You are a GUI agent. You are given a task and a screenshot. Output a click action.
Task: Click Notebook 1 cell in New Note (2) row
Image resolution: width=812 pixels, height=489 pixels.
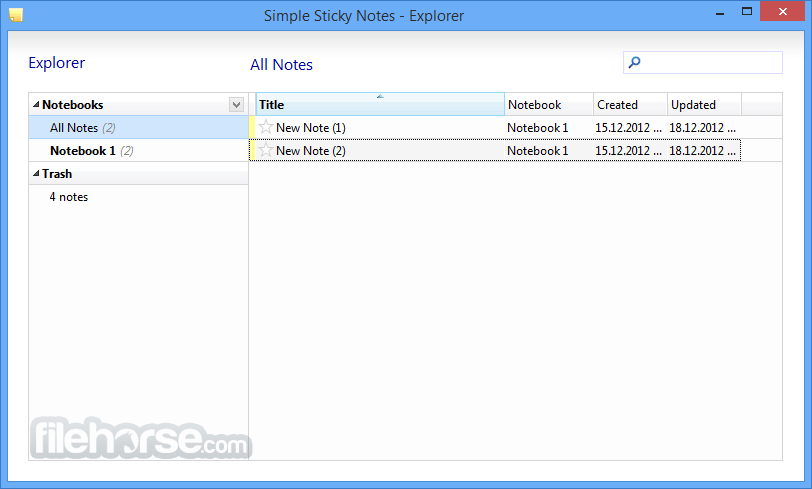[538, 151]
